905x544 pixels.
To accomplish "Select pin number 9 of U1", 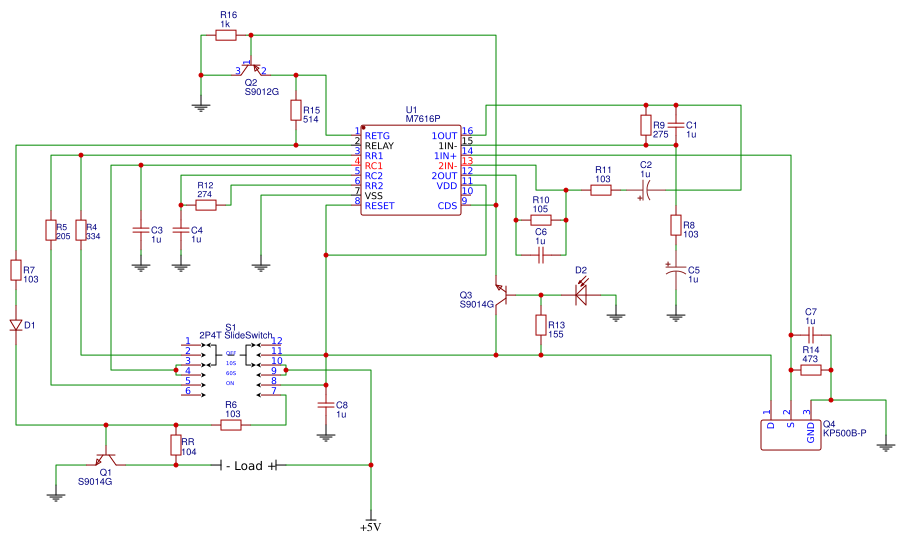I will tap(464, 200).
